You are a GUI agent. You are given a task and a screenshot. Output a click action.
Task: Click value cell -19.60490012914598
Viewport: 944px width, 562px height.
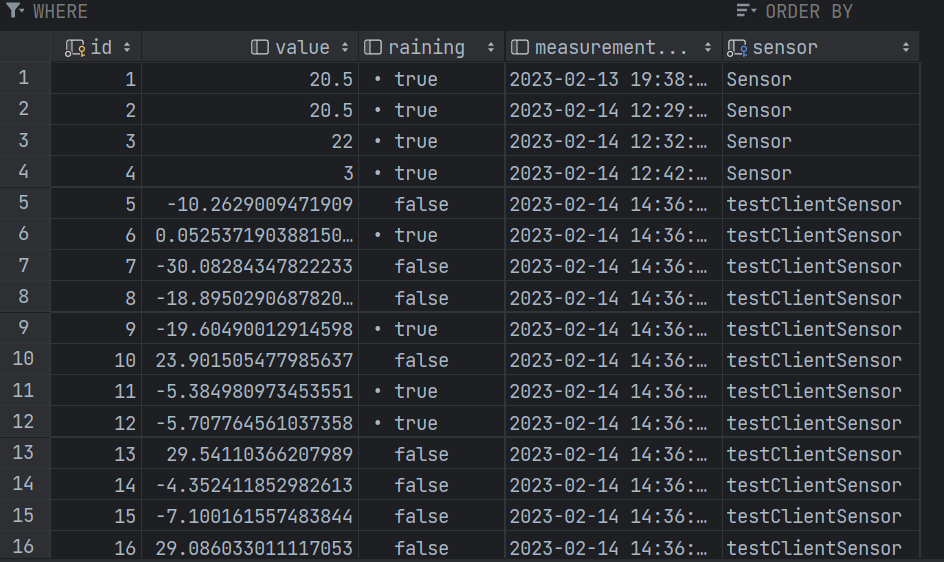pyautogui.click(x=250, y=329)
